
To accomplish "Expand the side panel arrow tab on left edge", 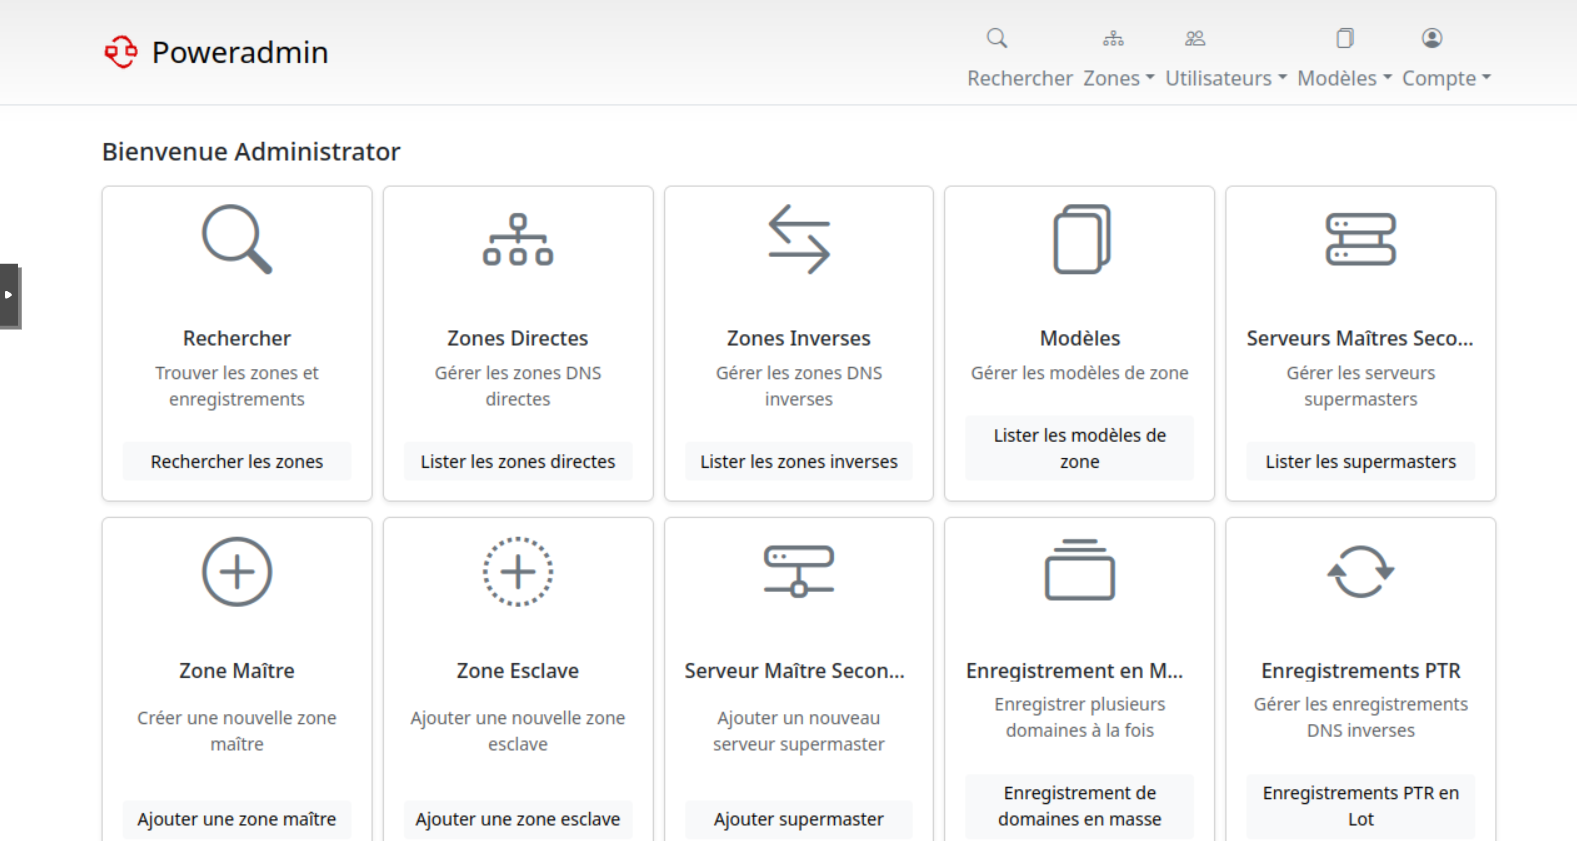I will point(9,295).
